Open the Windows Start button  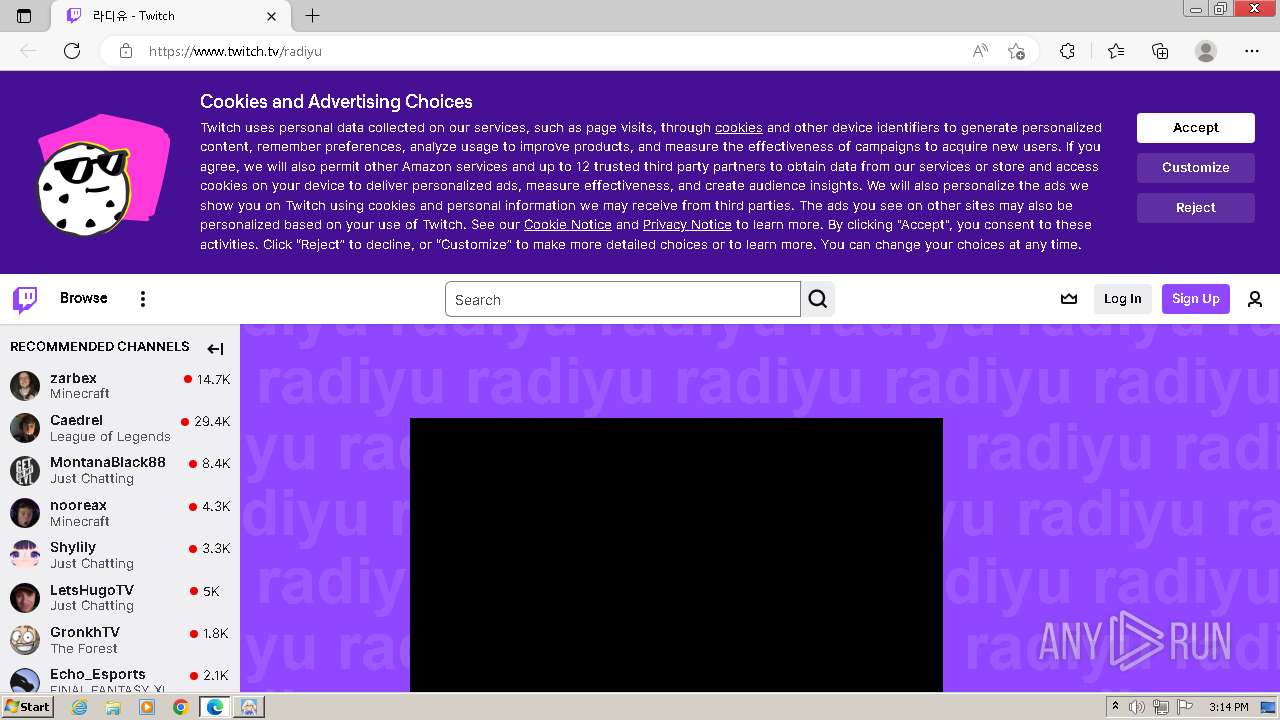click(x=27, y=707)
